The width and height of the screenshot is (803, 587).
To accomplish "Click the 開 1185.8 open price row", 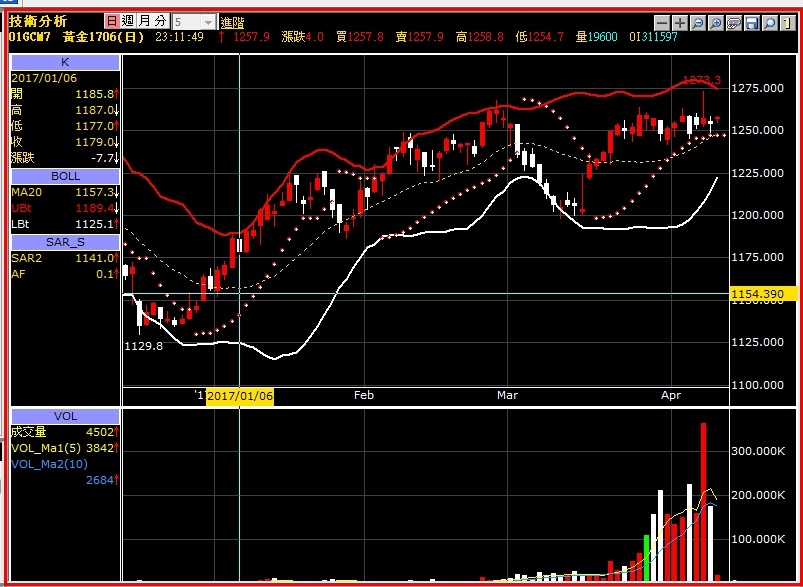I will [65, 94].
